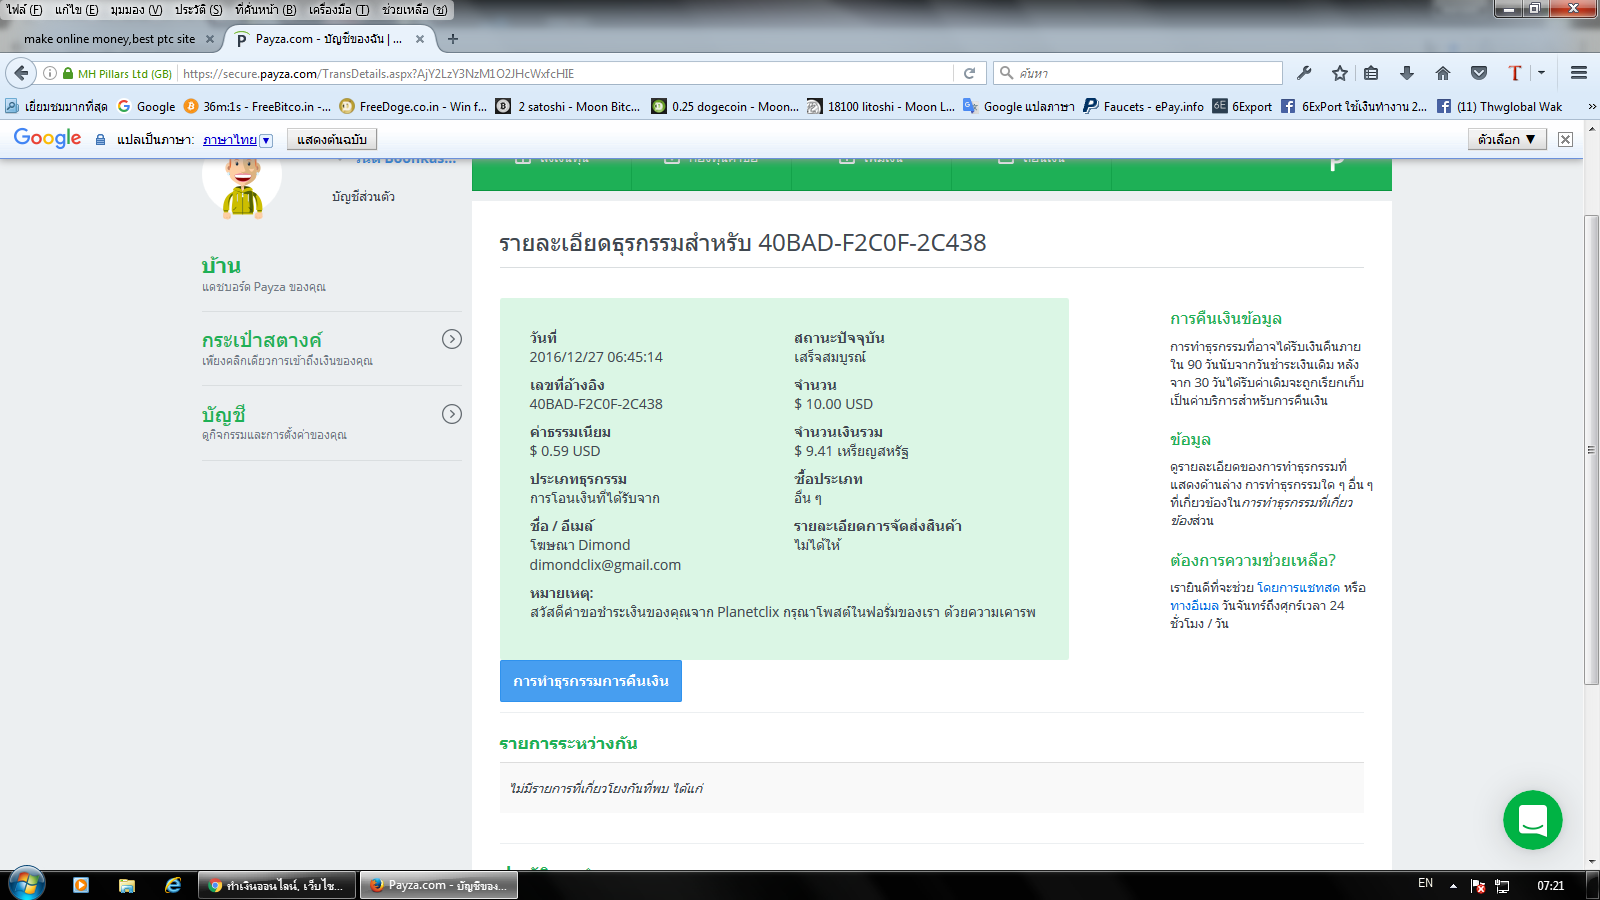Open the live chat bubble widget

[x=1533, y=820]
